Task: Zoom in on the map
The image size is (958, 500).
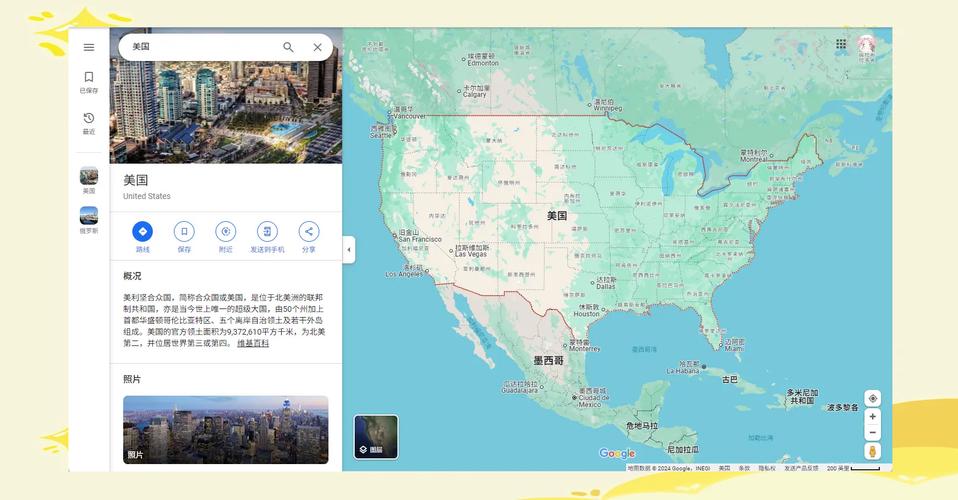Action: 872,416
